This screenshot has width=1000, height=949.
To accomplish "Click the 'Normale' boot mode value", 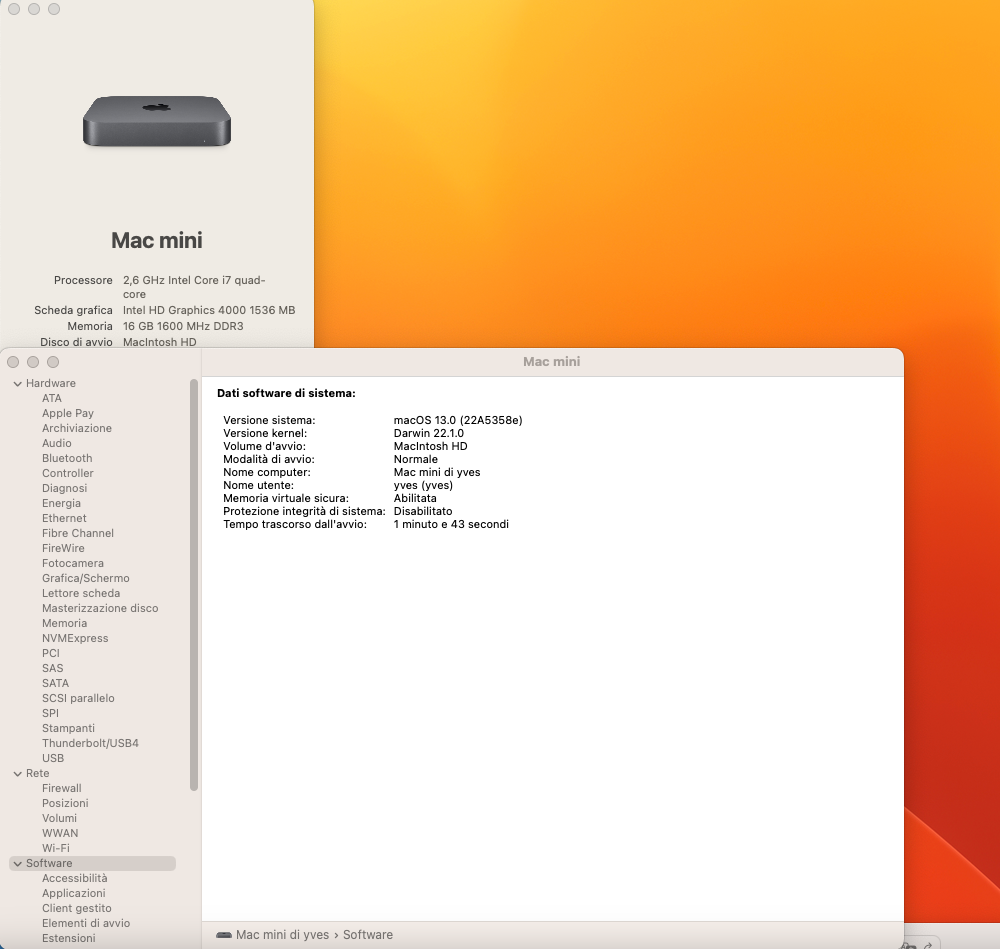I will [x=416, y=459].
